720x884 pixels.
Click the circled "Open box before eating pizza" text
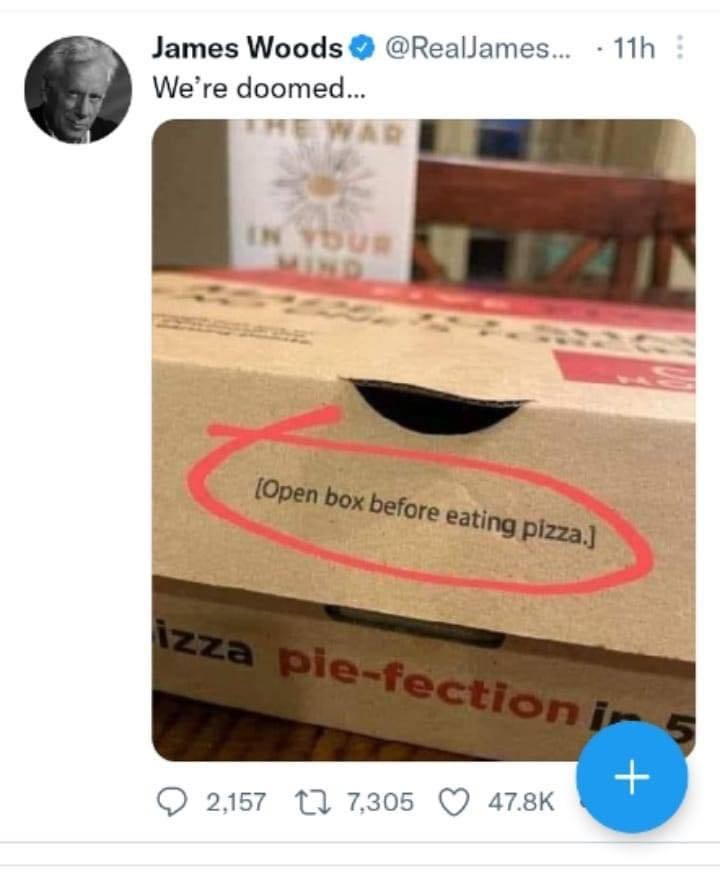425,512
